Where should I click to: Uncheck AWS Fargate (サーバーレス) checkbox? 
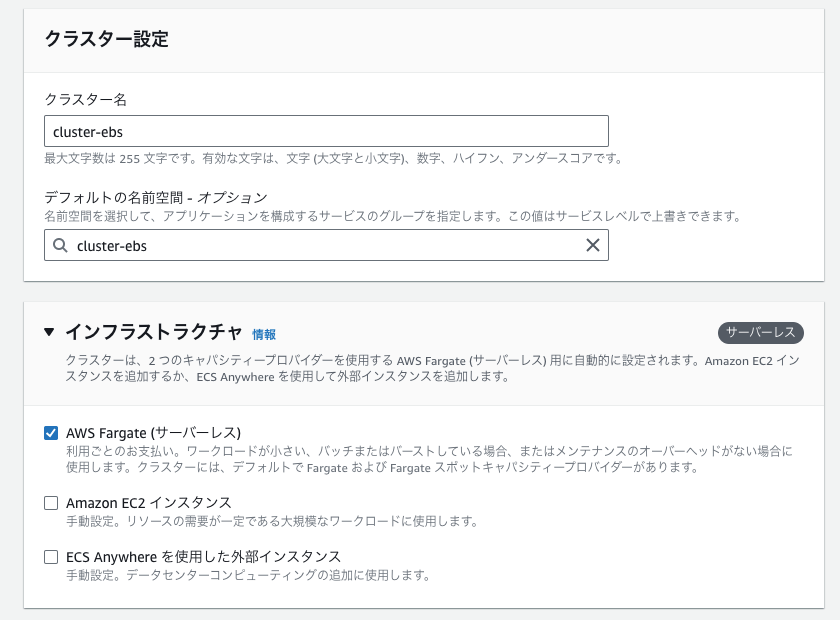[51, 432]
